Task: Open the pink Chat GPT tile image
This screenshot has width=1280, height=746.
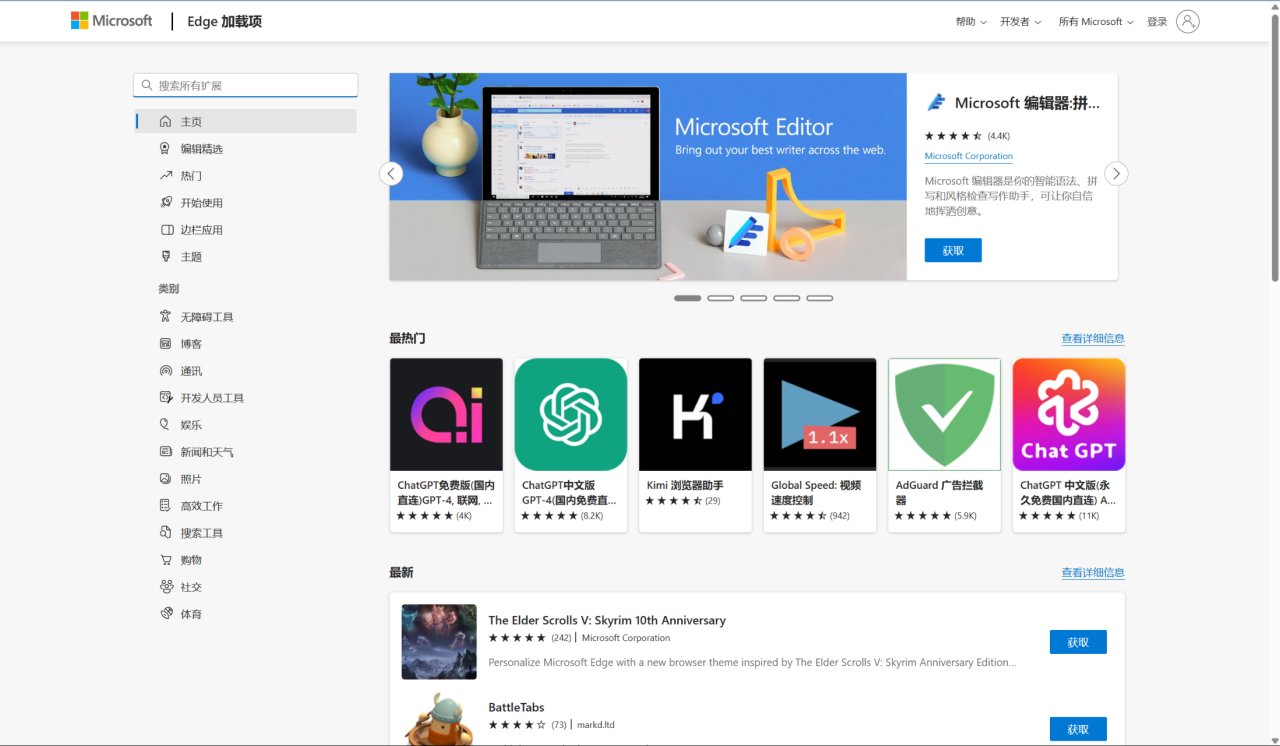Action: click(x=1069, y=414)
